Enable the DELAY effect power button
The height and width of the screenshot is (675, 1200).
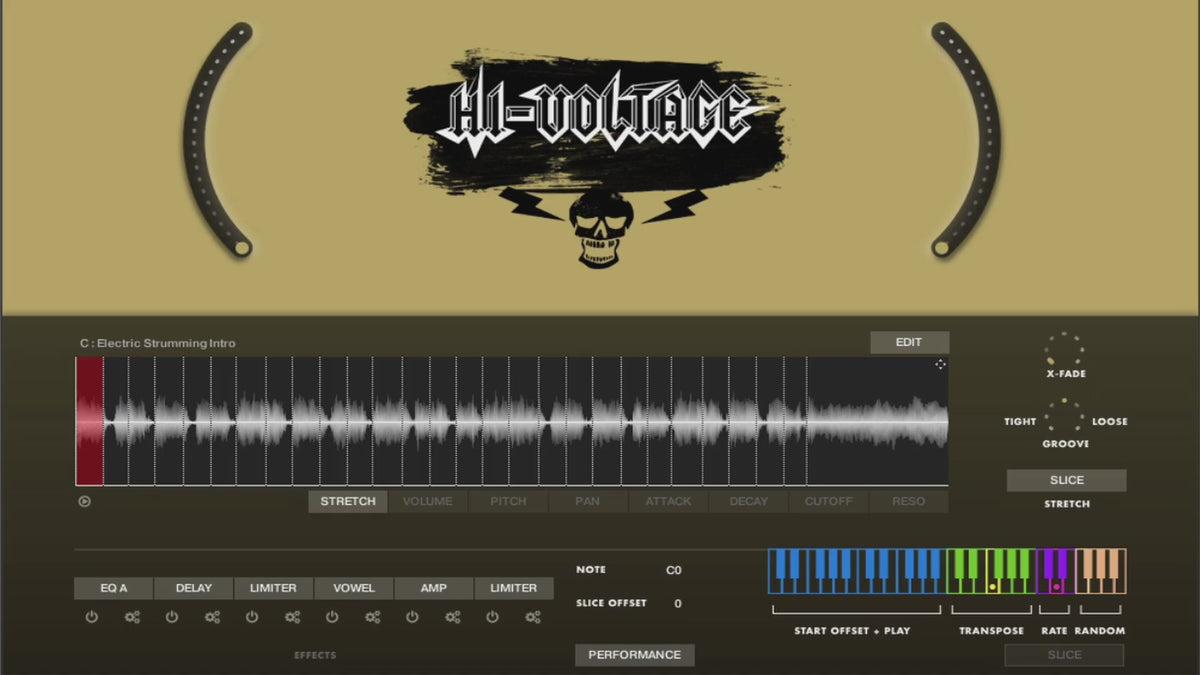[172, 618]
